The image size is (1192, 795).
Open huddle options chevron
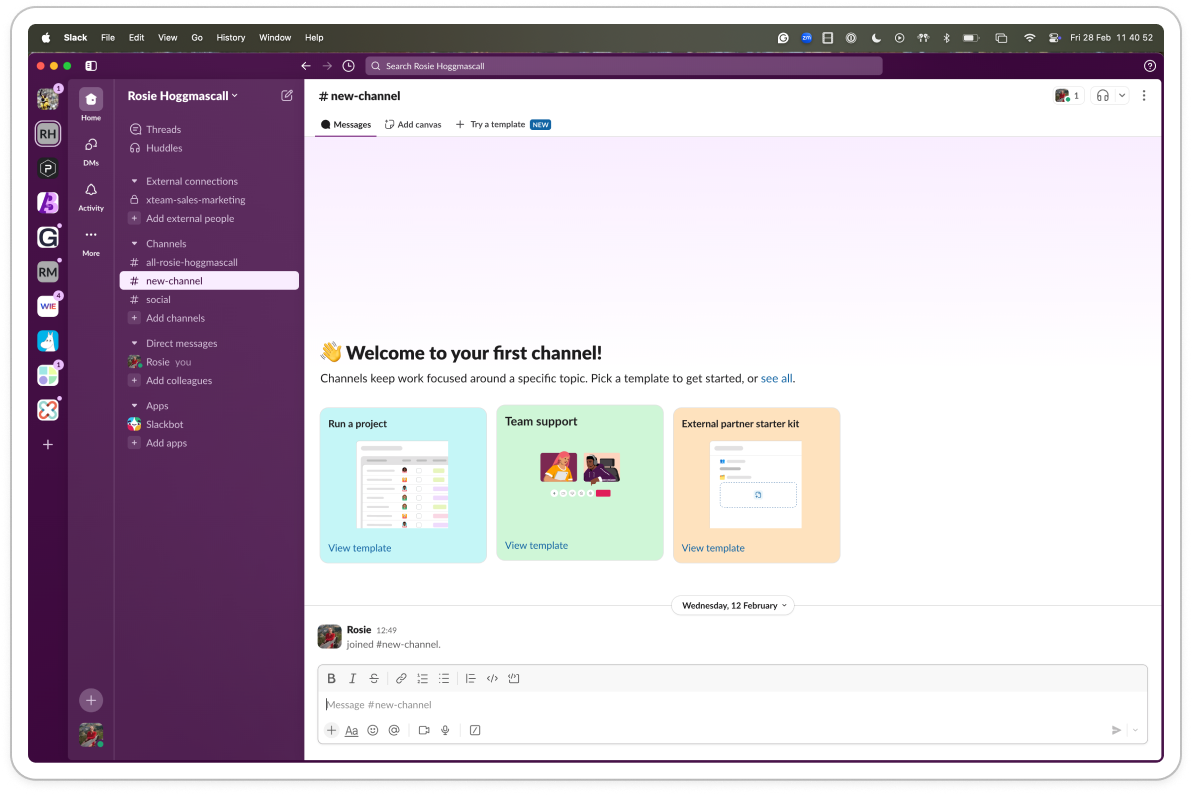click(x=1122, y=96)
